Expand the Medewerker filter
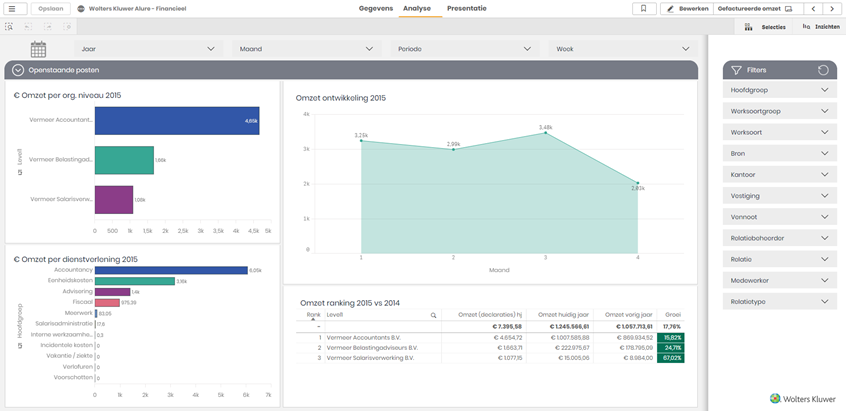The height and width of the screenshot is (411, 846). pos(780,280)
